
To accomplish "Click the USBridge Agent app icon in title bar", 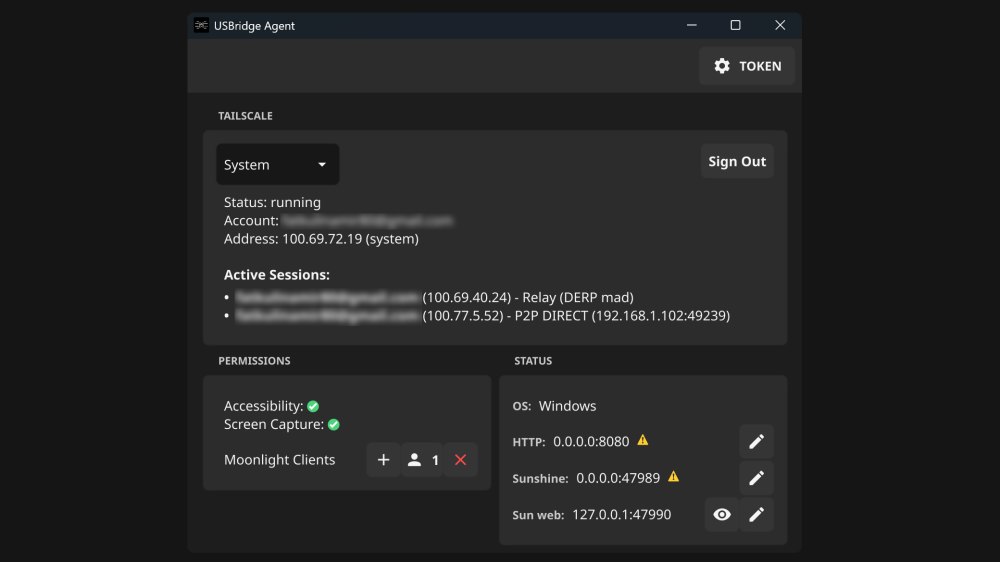I will coord(202,26).
